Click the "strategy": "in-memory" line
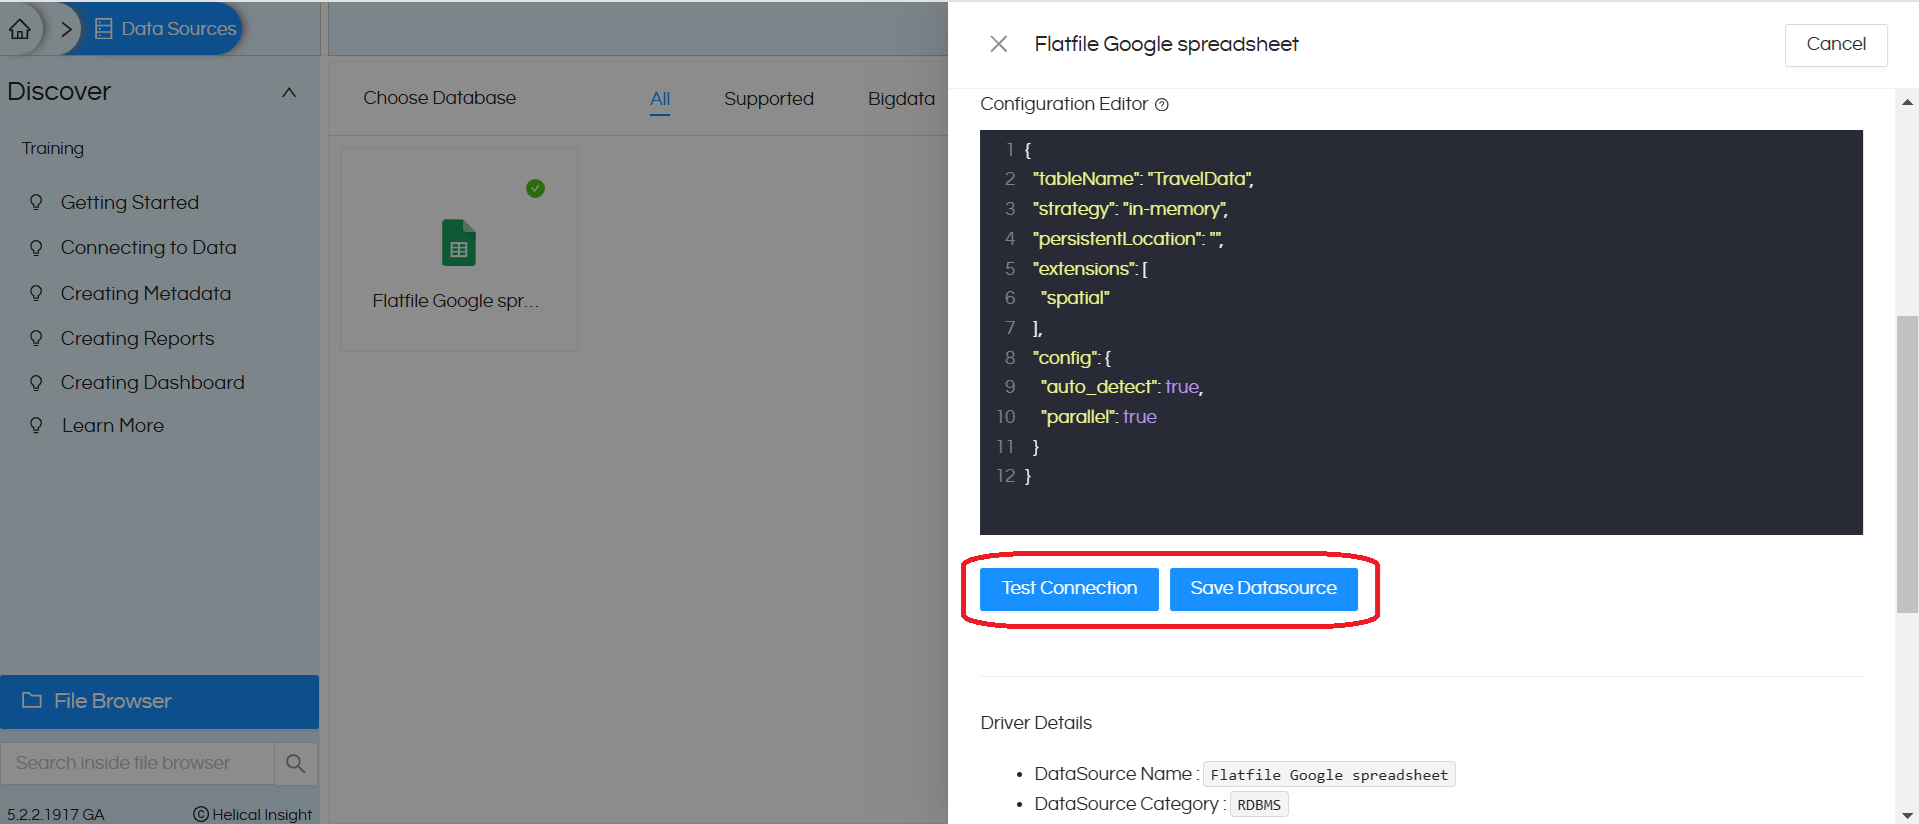 point(1130,209)
